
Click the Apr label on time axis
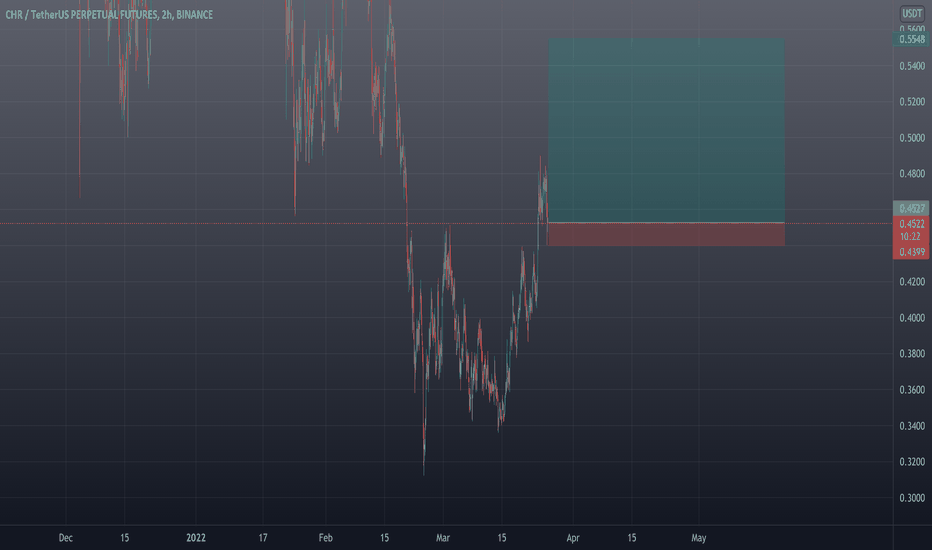(572, 538)
